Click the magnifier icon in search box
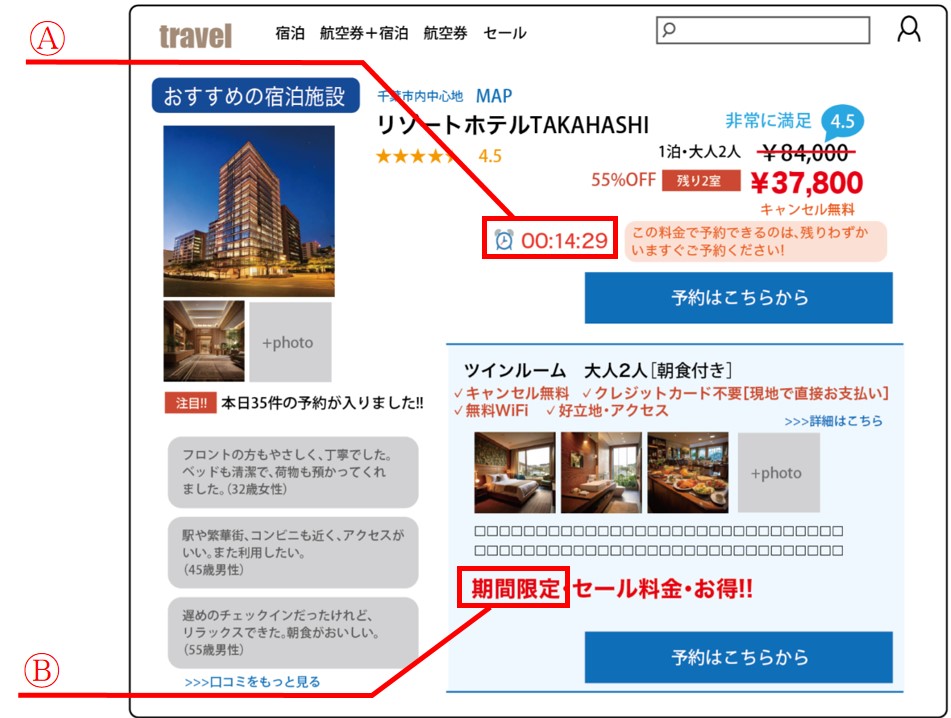 click(x=670, y=30)
